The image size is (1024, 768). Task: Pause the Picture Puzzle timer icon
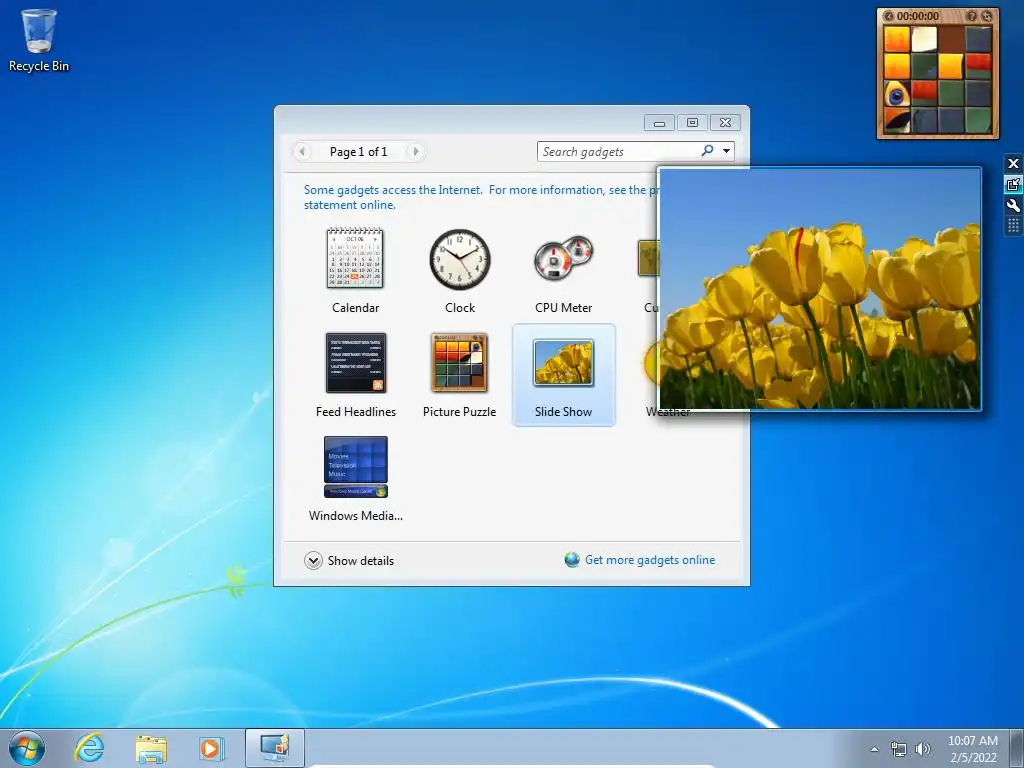888,16
